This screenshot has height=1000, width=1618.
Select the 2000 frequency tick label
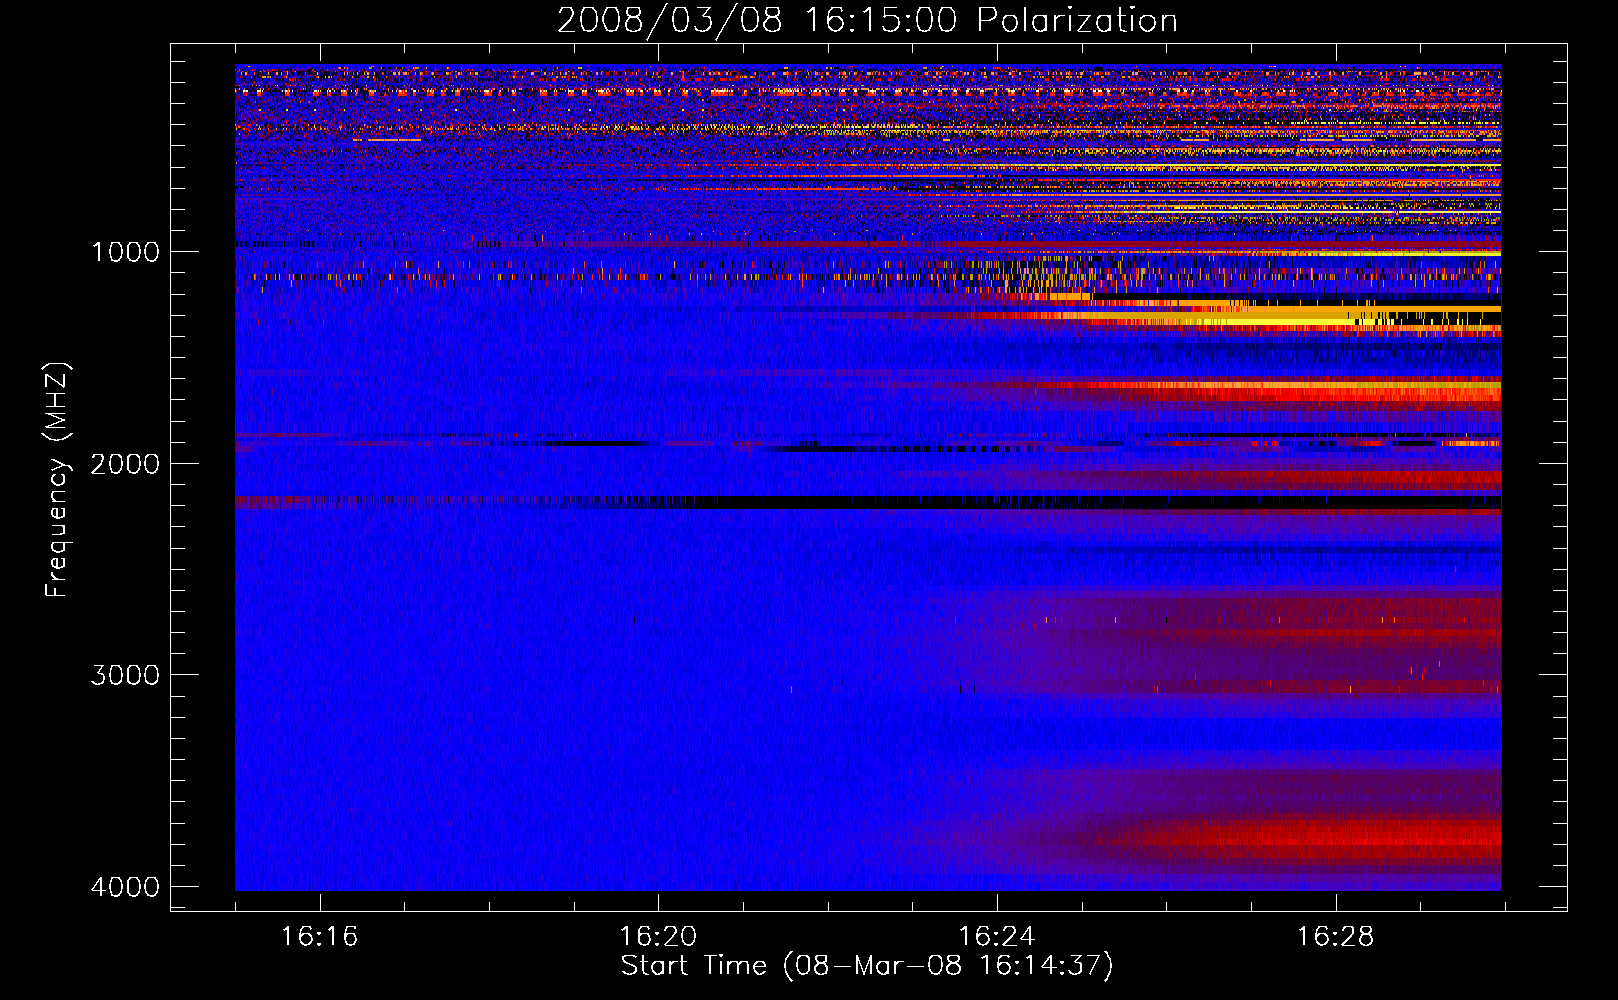pos(125,464)
